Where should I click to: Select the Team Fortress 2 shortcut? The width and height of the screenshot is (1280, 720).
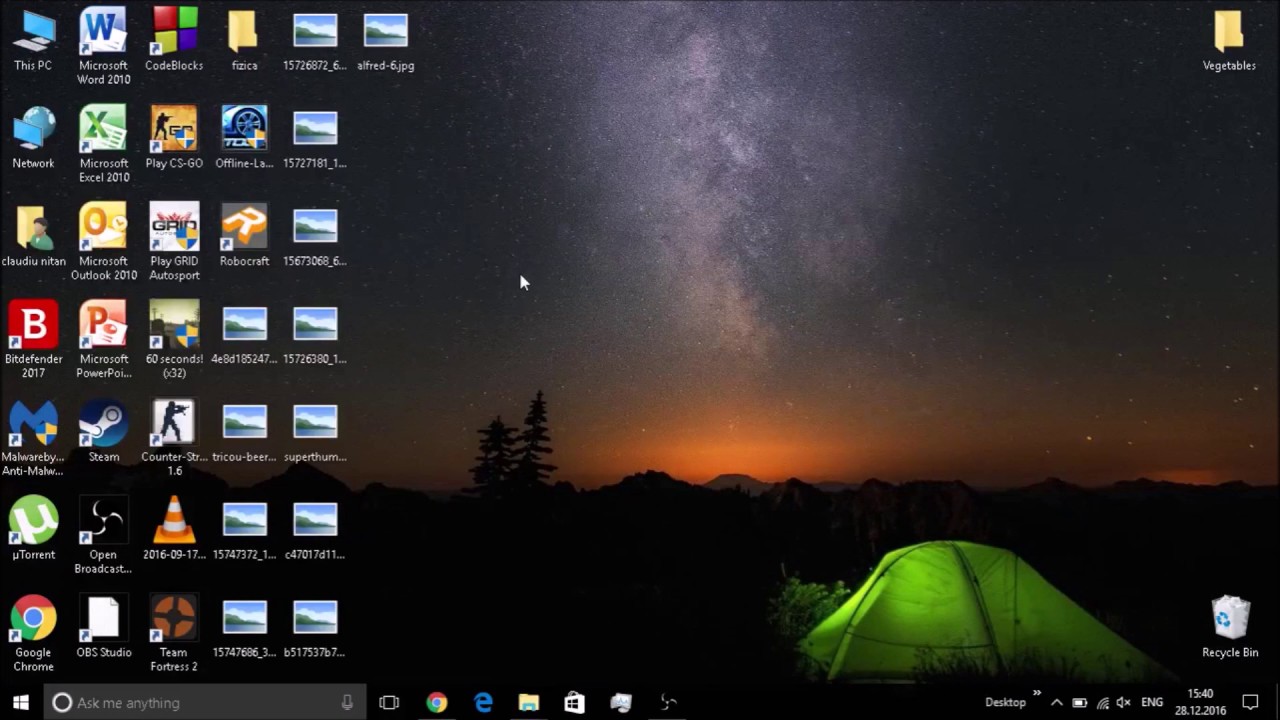click(x=174, y=634)
